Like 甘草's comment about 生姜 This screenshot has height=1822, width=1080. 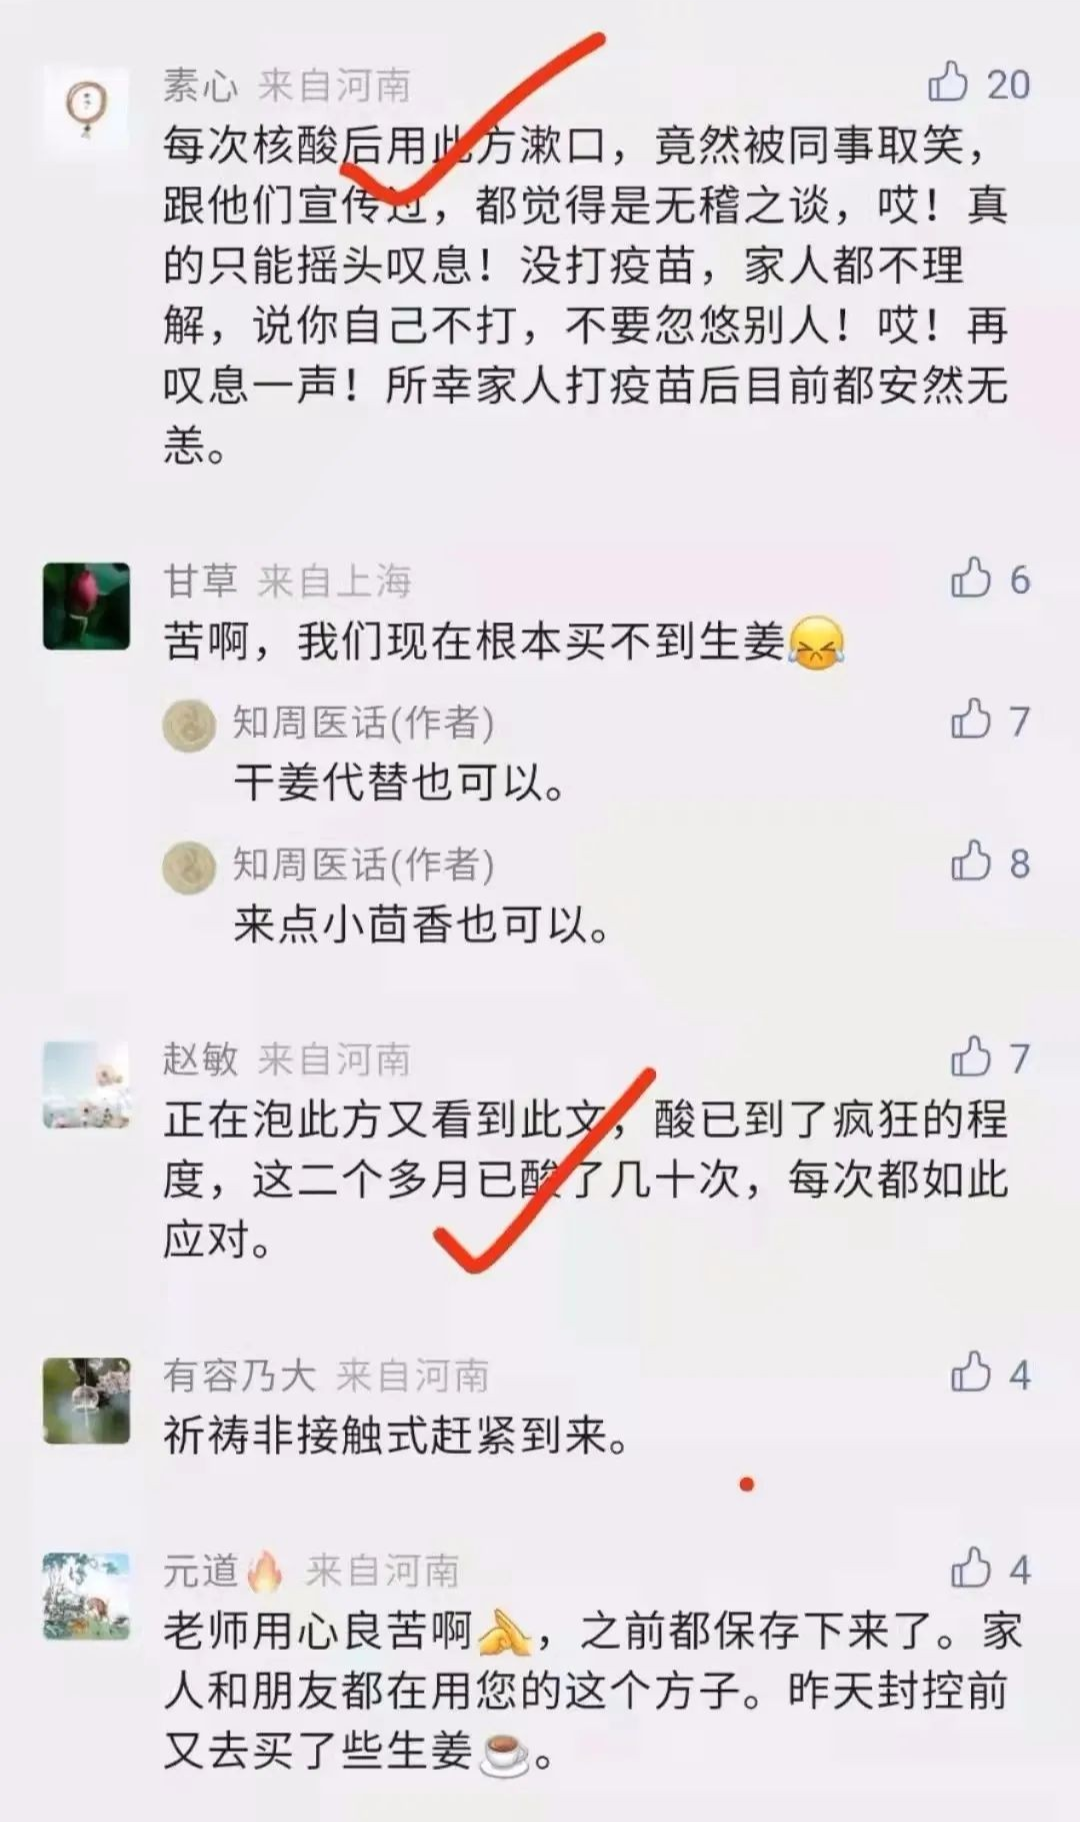(970, 578)
